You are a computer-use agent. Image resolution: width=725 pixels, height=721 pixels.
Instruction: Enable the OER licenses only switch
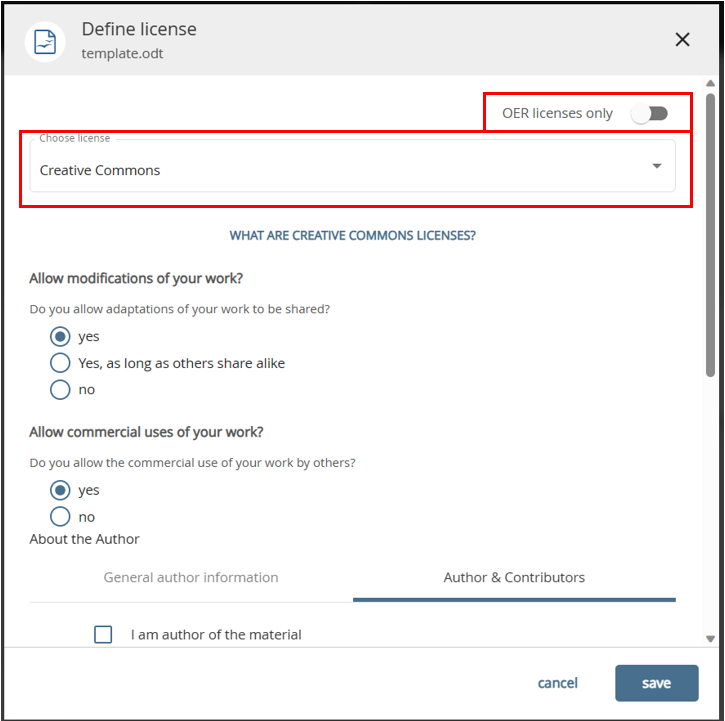point(649,113)
